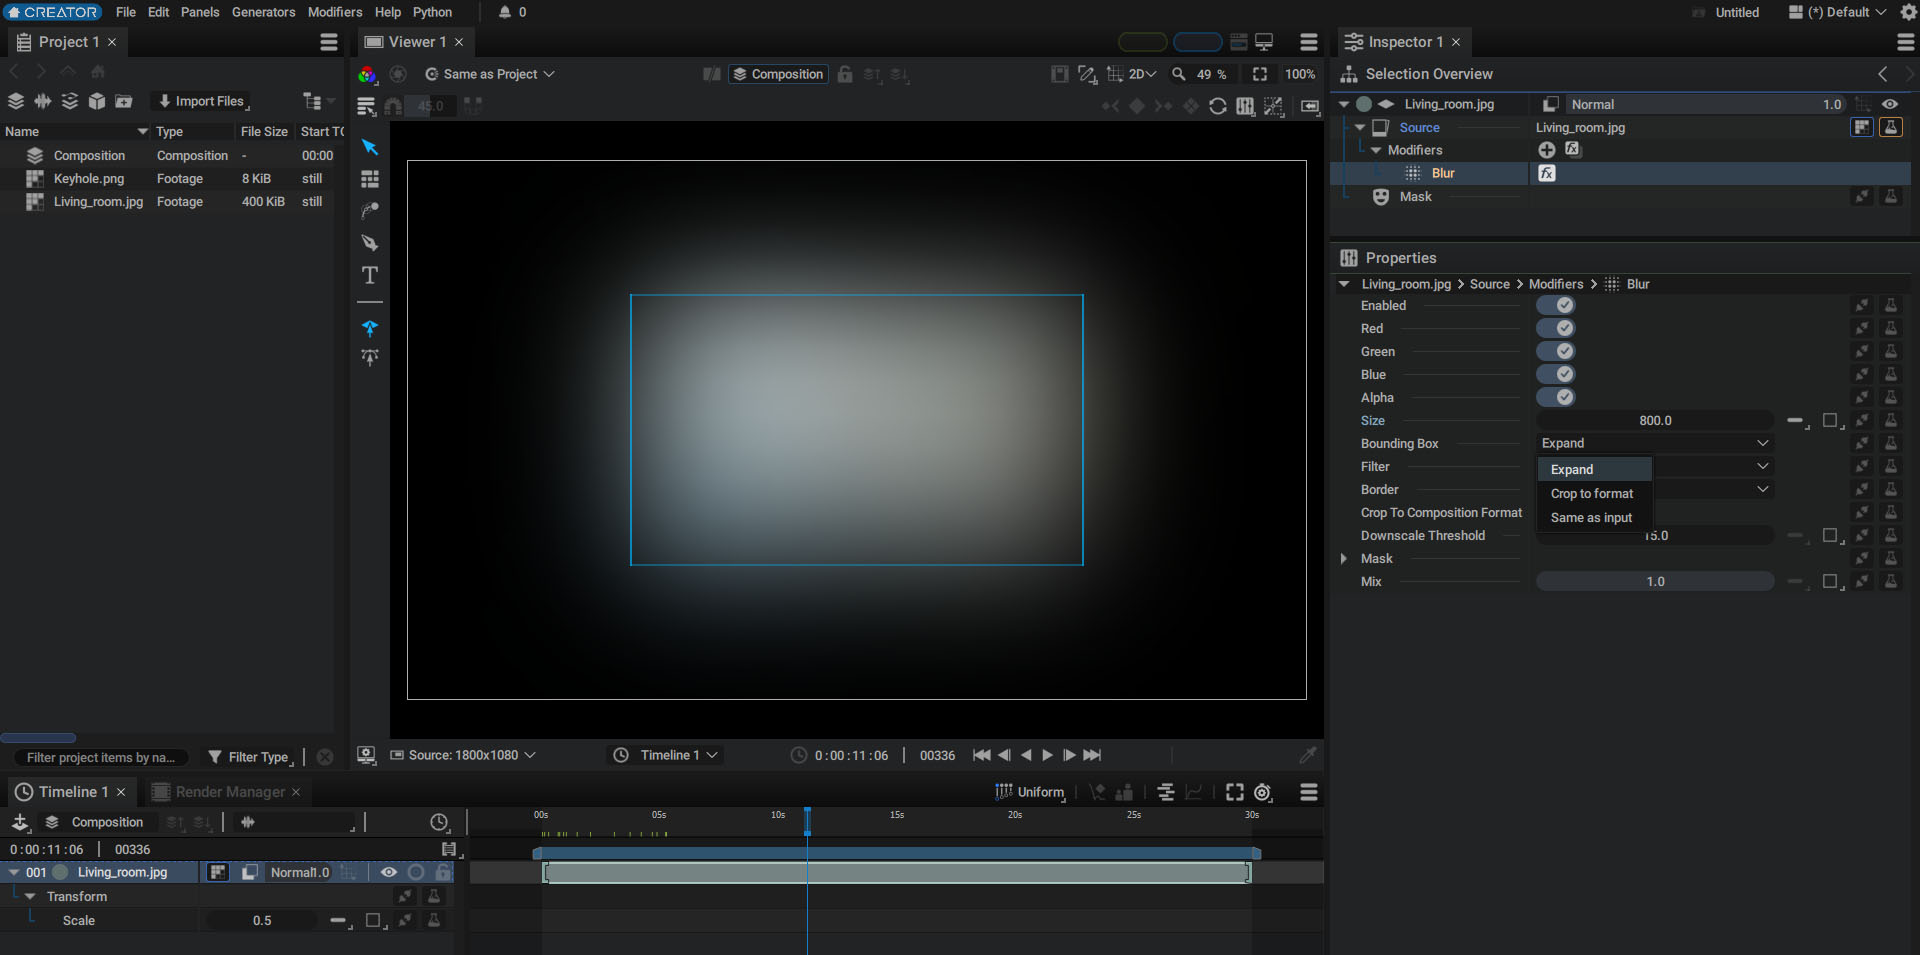Open the 2D view mode dropdown

[1143, 74]
